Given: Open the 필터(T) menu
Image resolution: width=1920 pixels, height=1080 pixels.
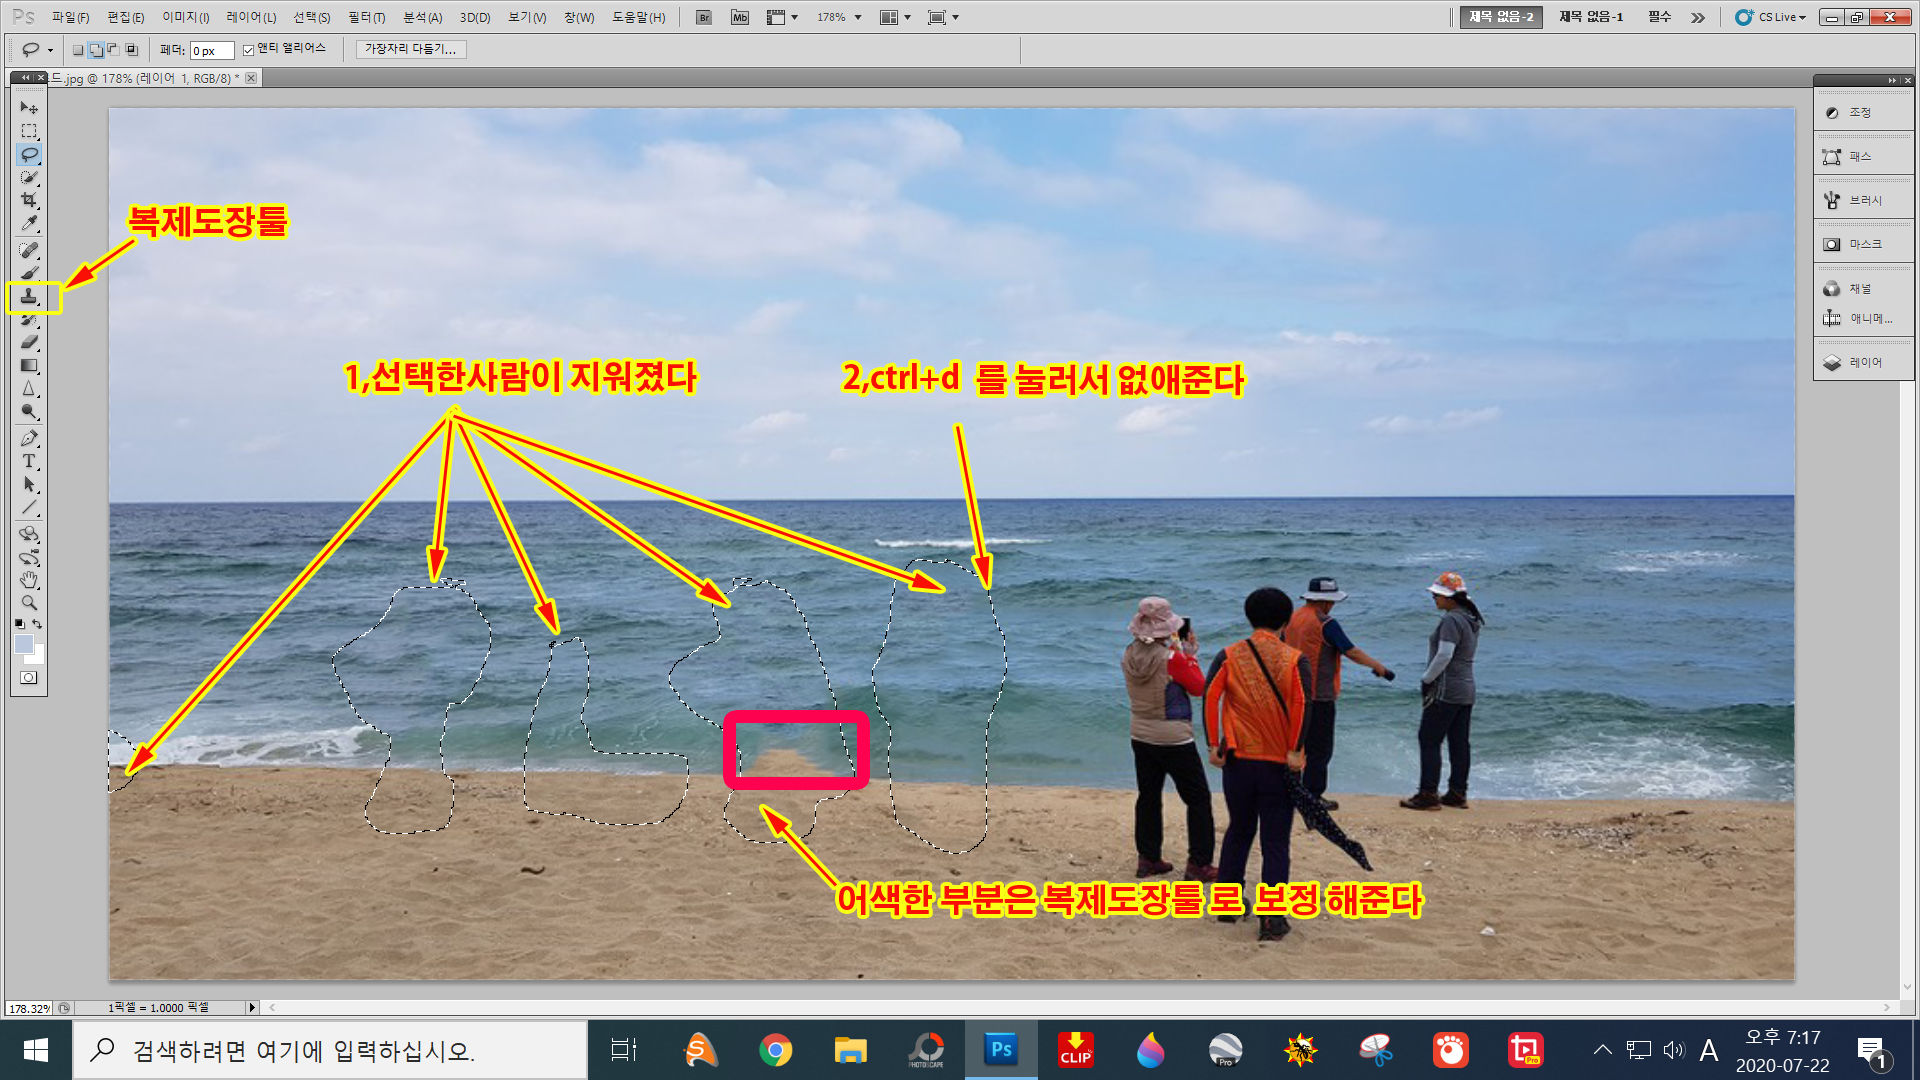Looking at the screenshot, I should [x=366, y=17].
